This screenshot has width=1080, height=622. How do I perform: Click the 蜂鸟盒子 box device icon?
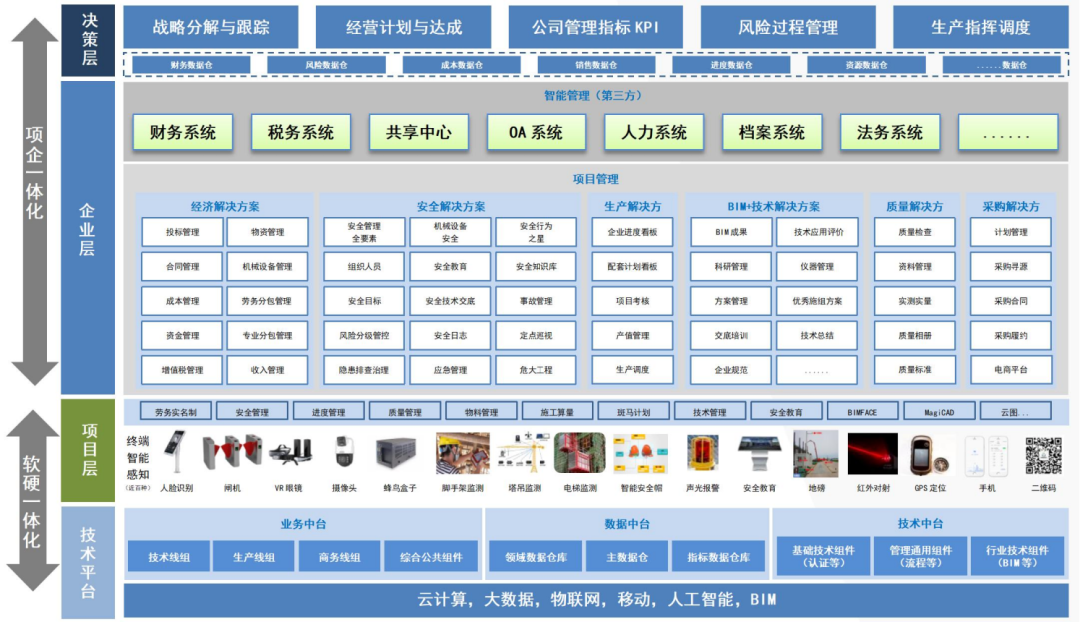(x=397, y=453)
